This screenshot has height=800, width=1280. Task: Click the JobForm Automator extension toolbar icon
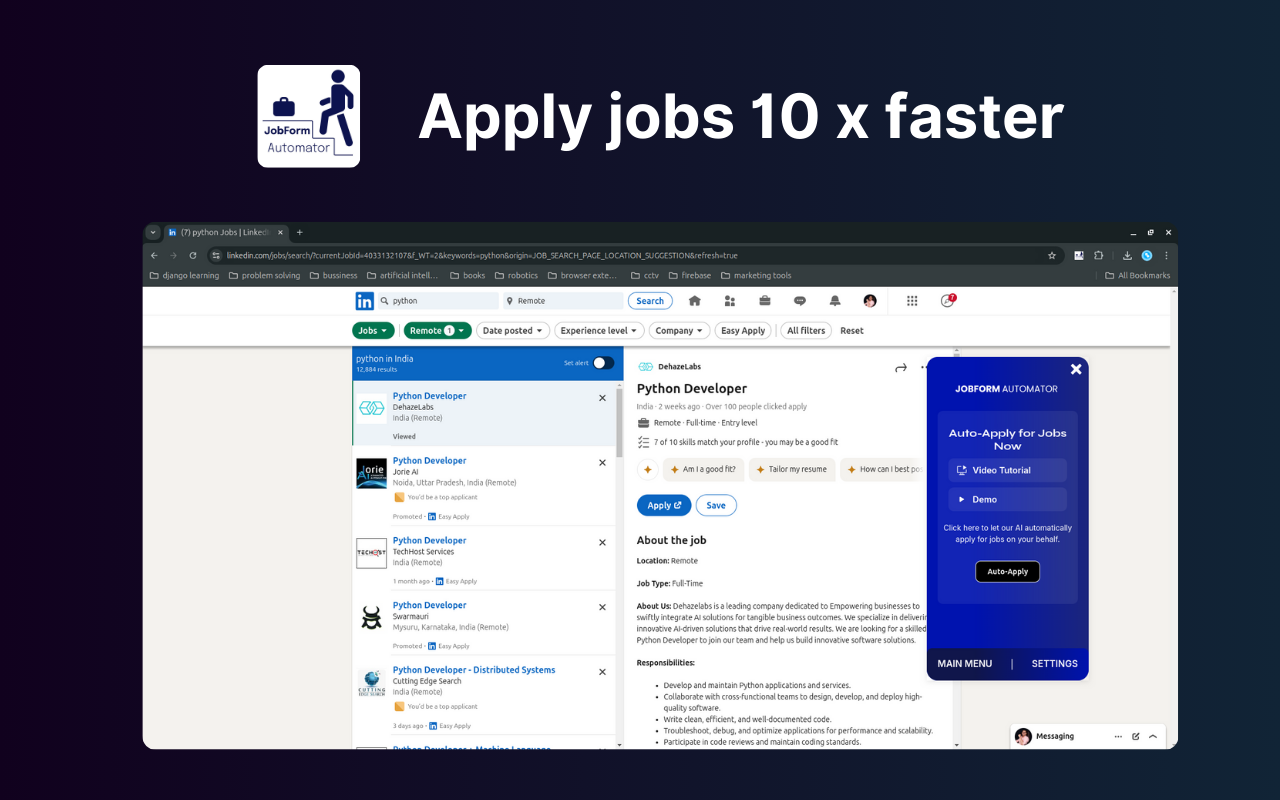[x=1079, y=256]
